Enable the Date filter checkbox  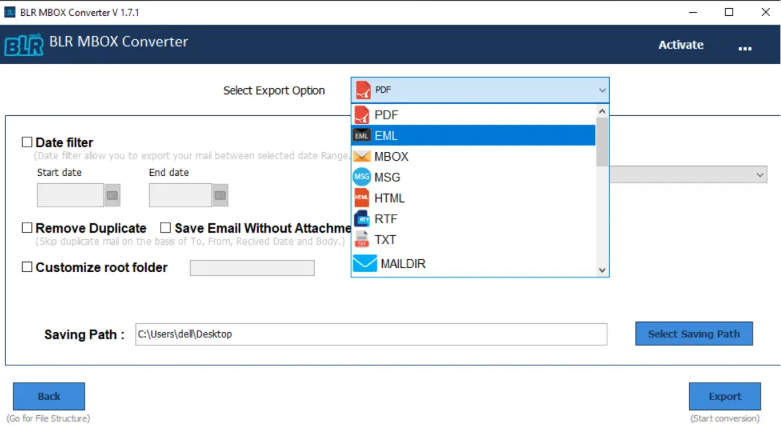27,142
